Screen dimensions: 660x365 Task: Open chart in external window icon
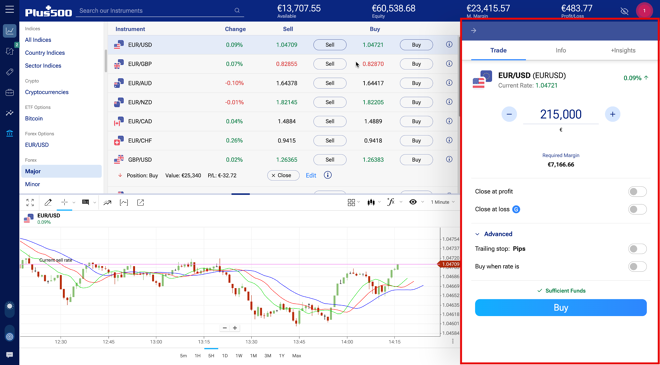pos(141,202)
